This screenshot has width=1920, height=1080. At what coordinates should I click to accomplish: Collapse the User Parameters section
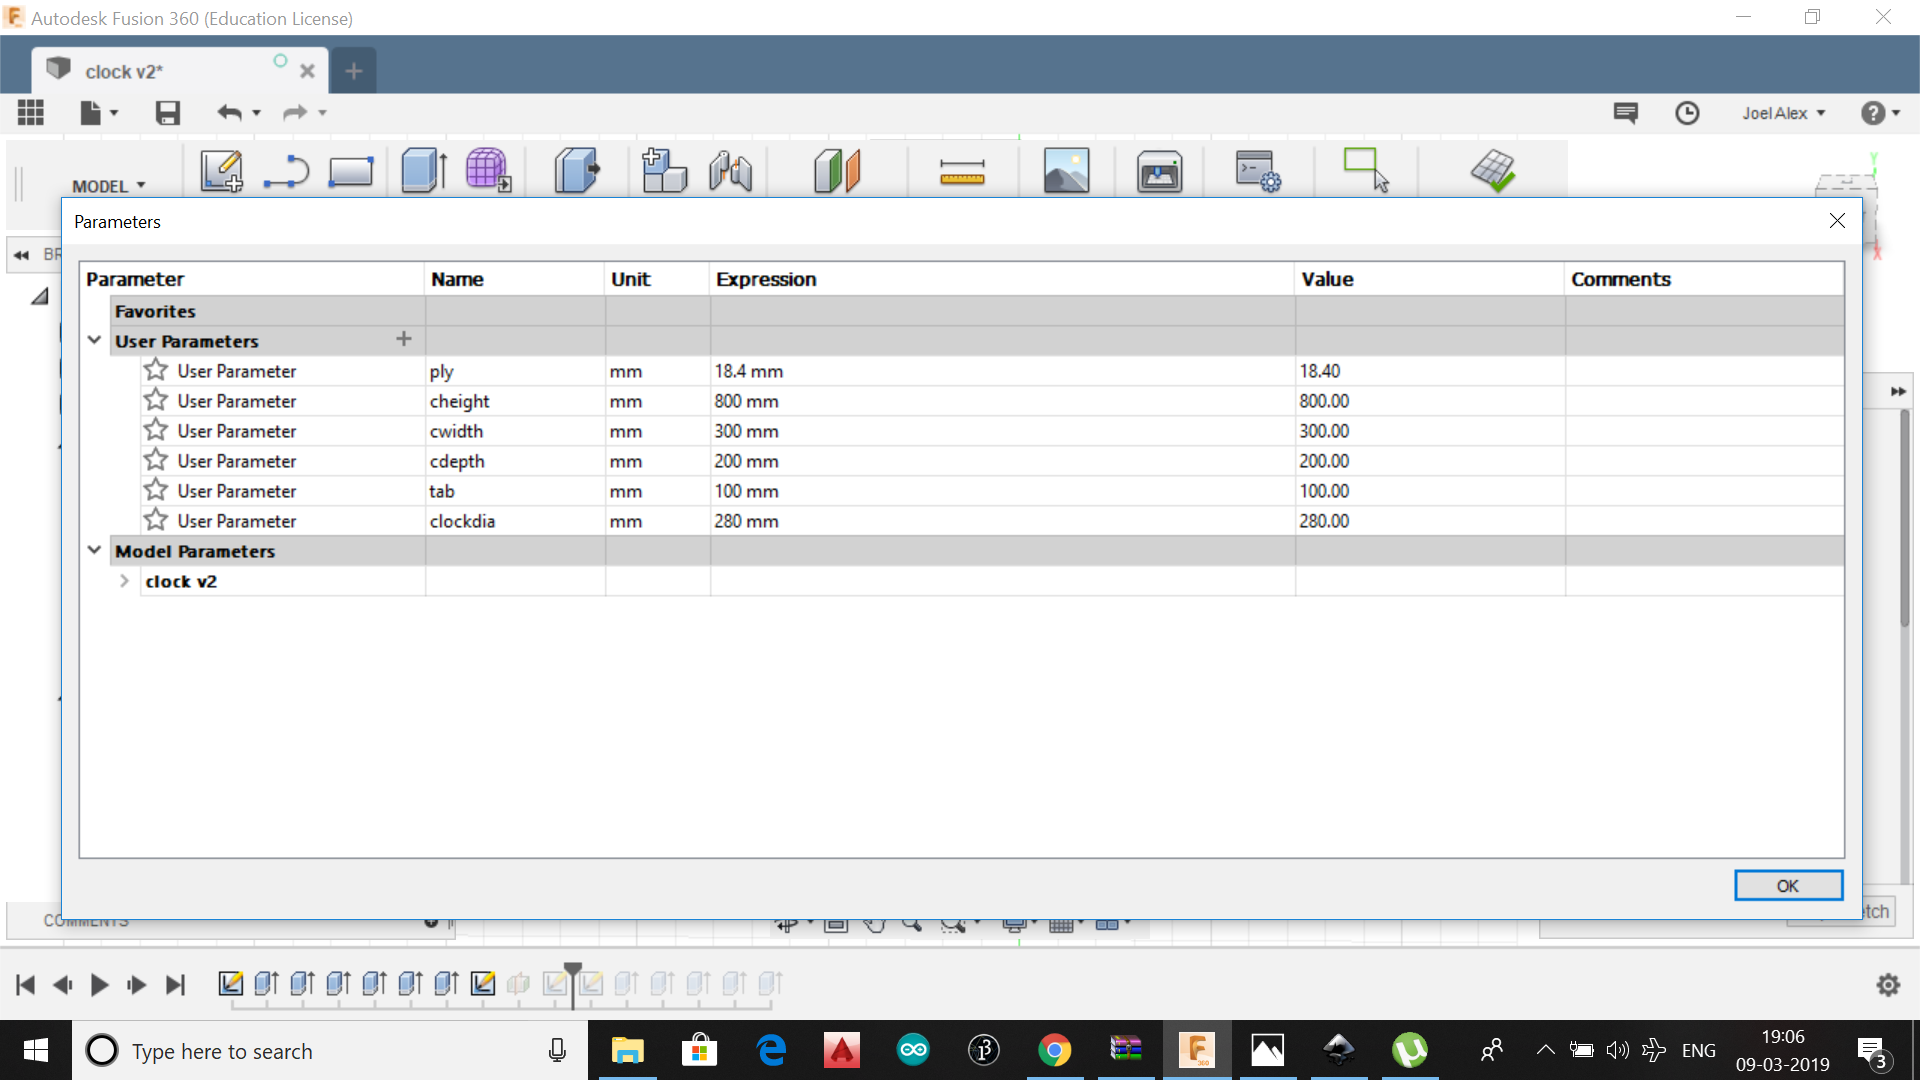94,341
